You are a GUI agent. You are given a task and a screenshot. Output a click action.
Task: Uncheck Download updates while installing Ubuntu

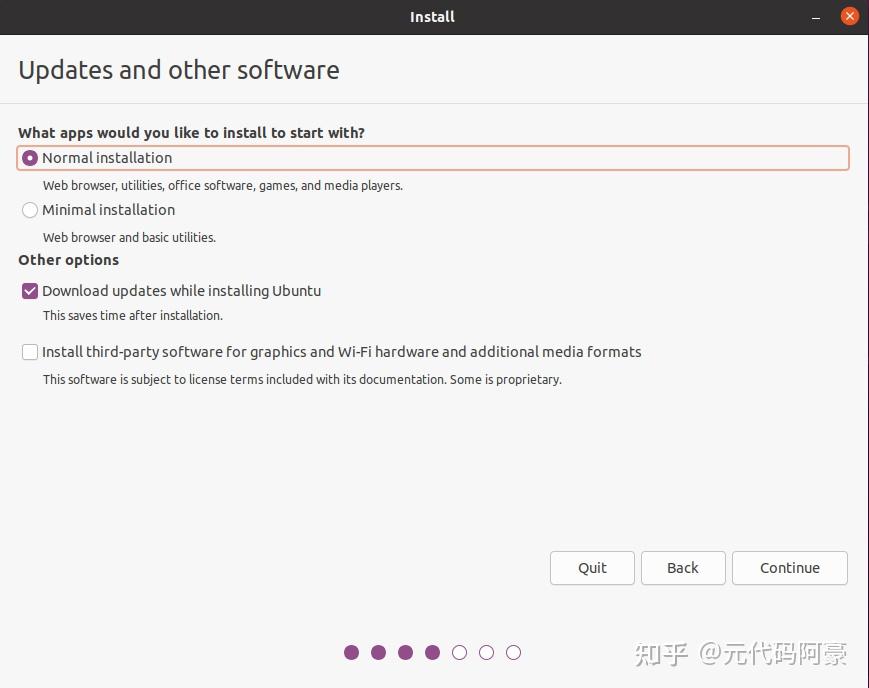(29, 290)
